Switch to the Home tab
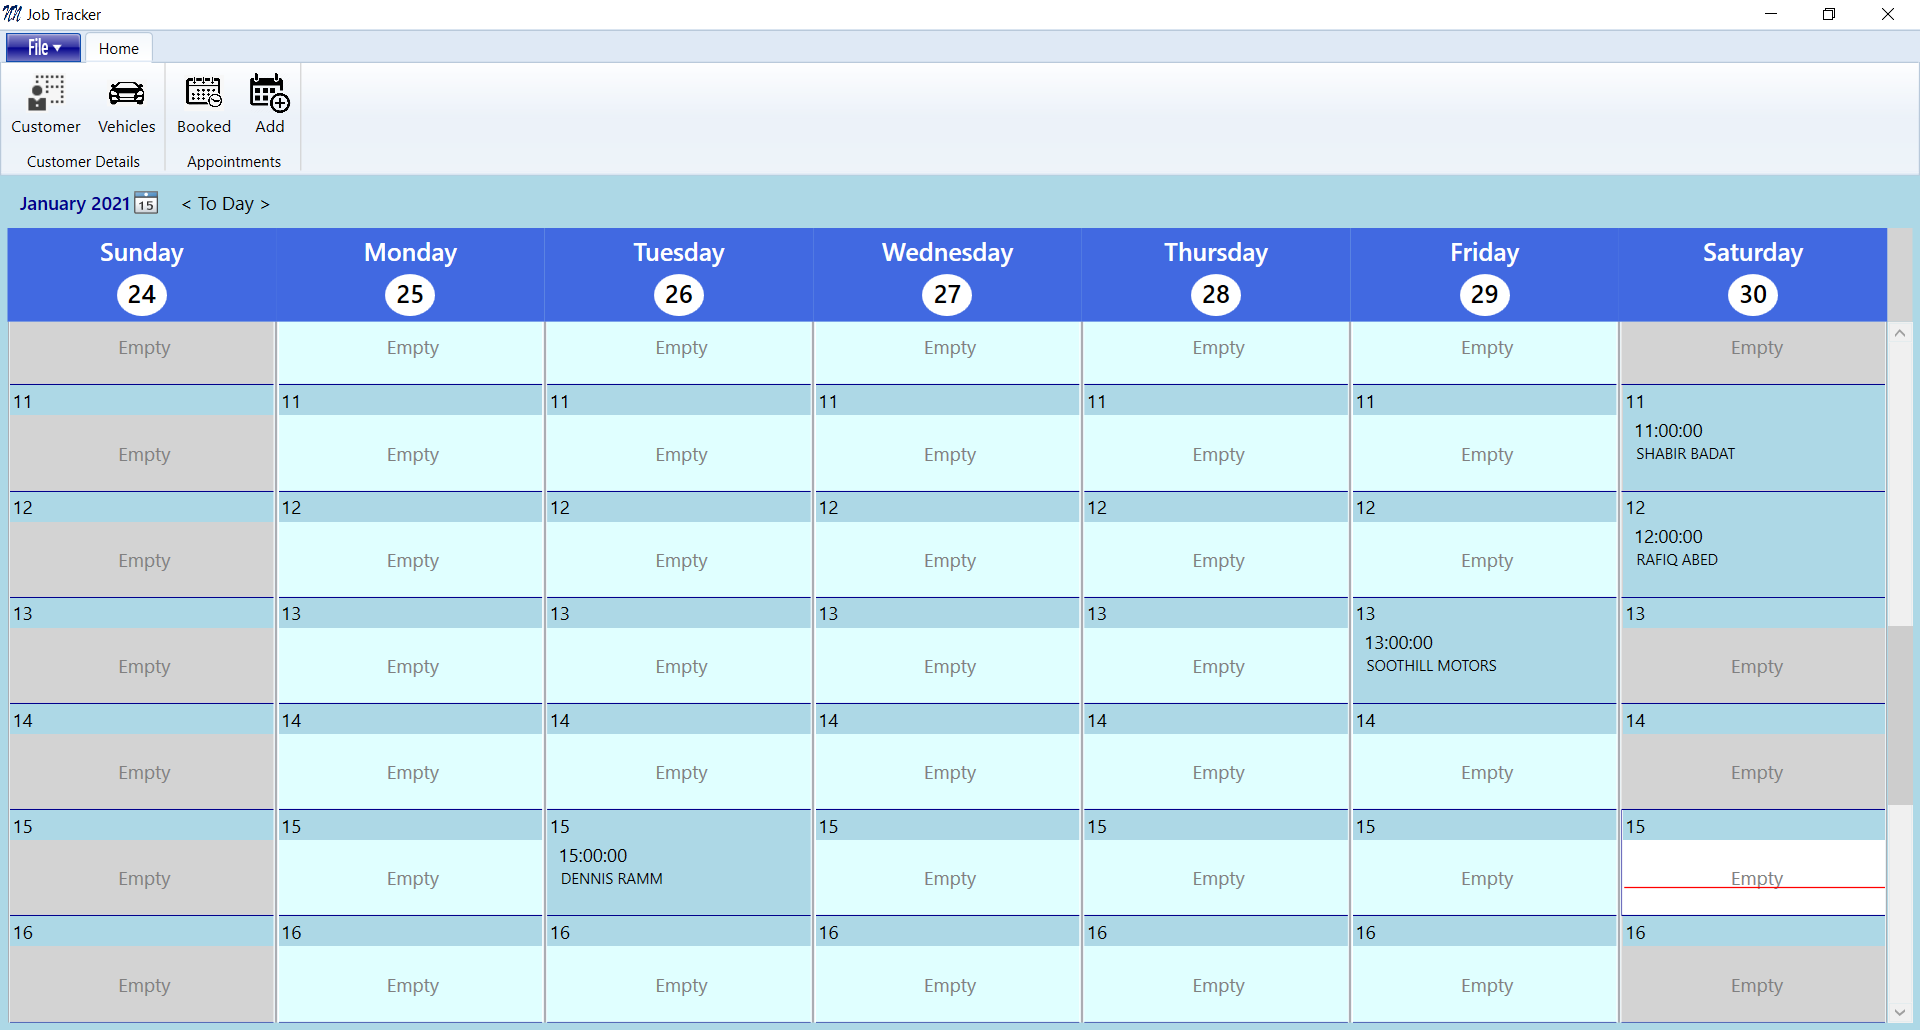 point(118,48)
